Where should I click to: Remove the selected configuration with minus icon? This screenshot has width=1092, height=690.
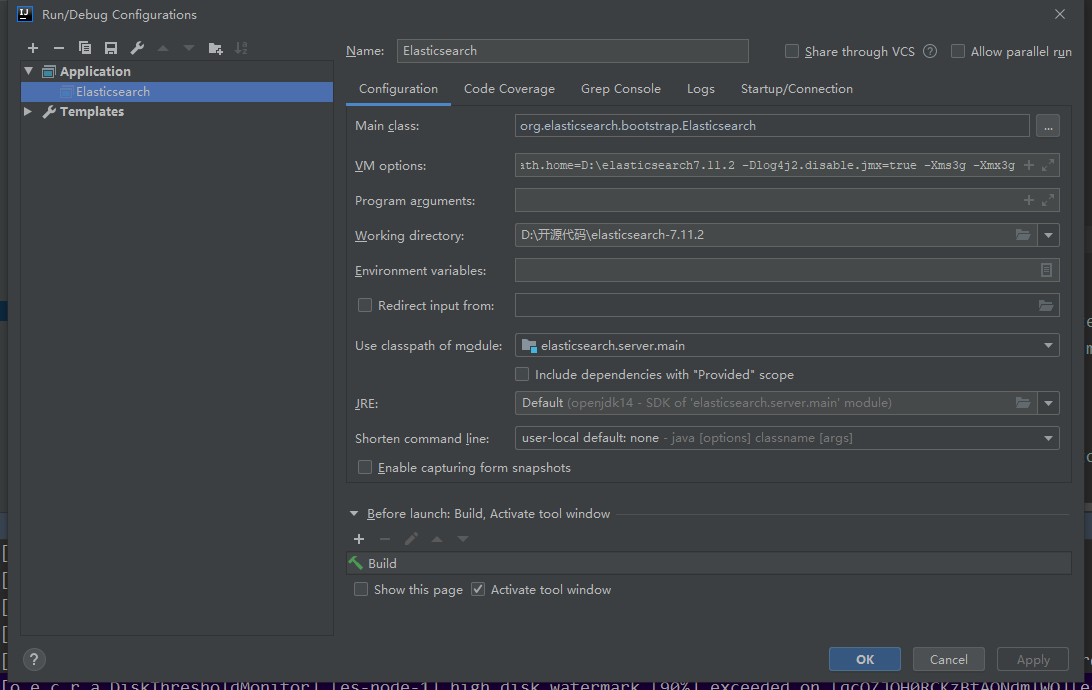58,48
